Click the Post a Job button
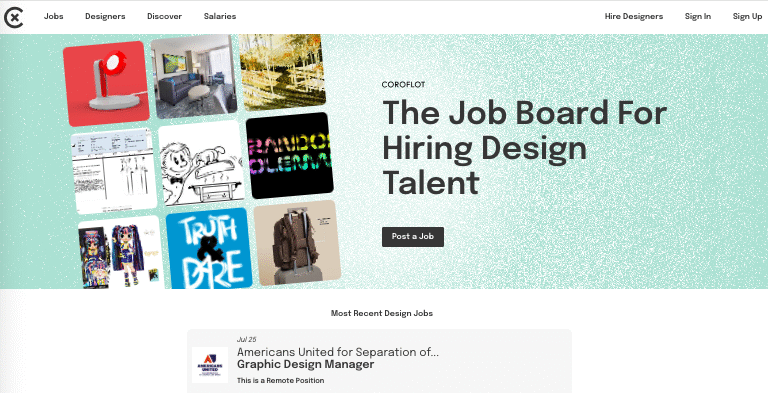Image resolution: width=768 pixels, height=393 pixels. 413,237
